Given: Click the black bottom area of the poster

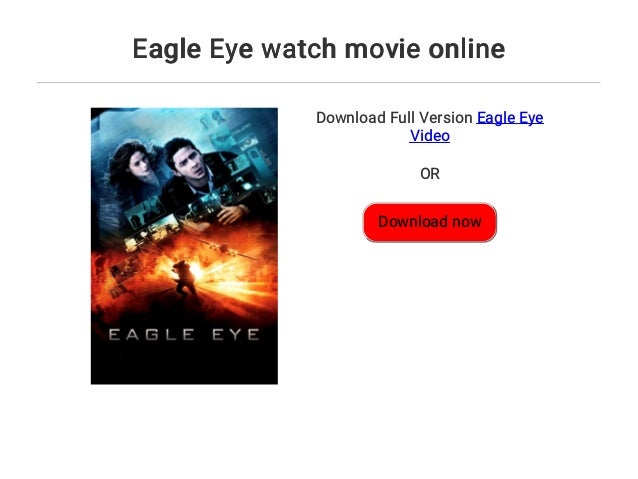Looking at the screenshot, I should pyautogui.click(x=184, y=364).
